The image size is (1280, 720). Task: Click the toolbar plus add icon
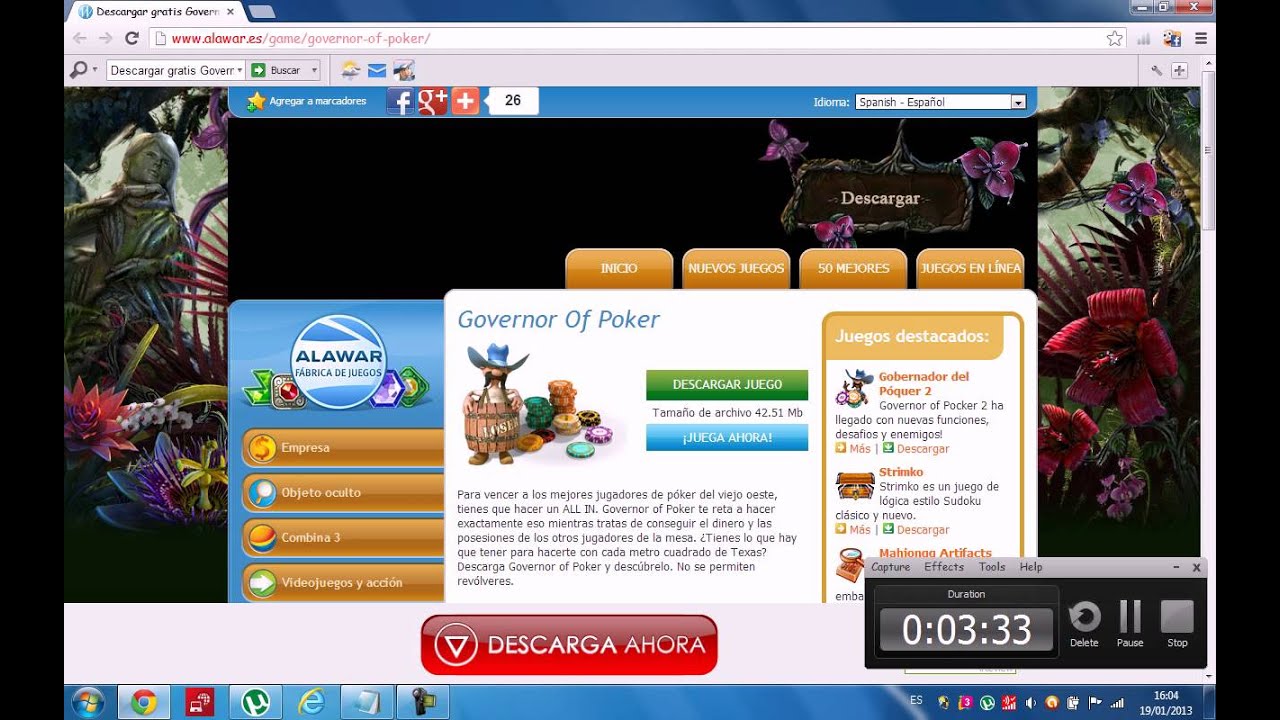tap(1179, 70)
